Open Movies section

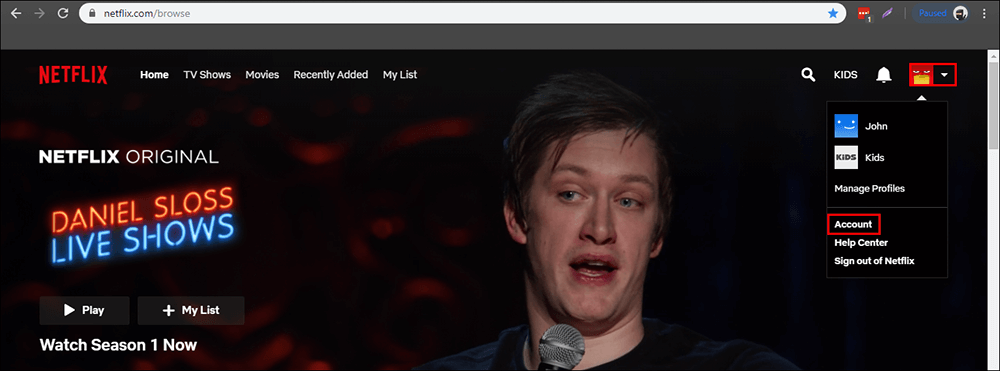tap(262, 75)
